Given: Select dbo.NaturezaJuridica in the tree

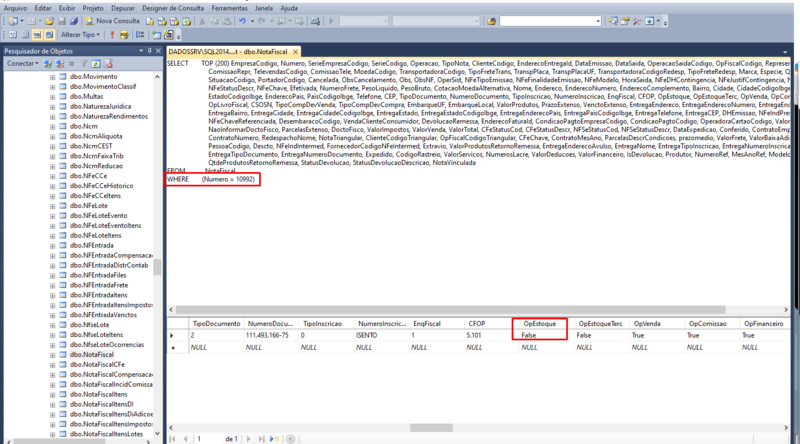Looking at the screenshot, I should [100, 106].
